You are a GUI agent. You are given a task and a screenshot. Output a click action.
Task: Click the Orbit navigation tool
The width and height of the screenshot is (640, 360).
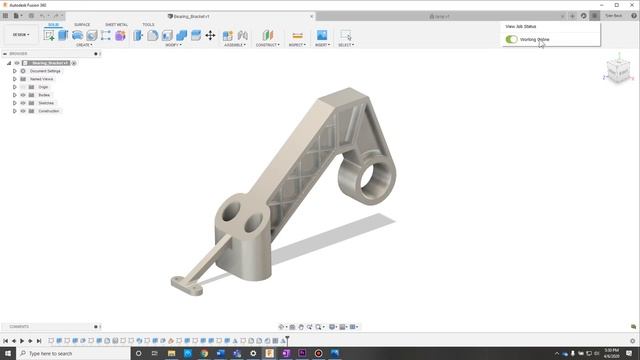tap(282, 327)
